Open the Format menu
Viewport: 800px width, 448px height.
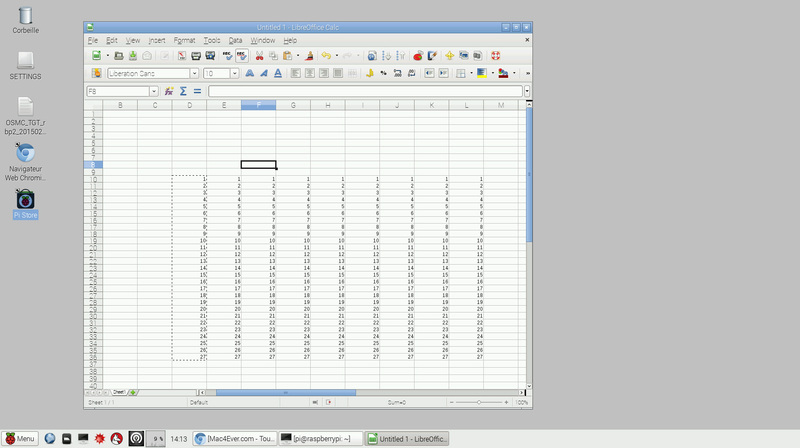tap(184, 40)
